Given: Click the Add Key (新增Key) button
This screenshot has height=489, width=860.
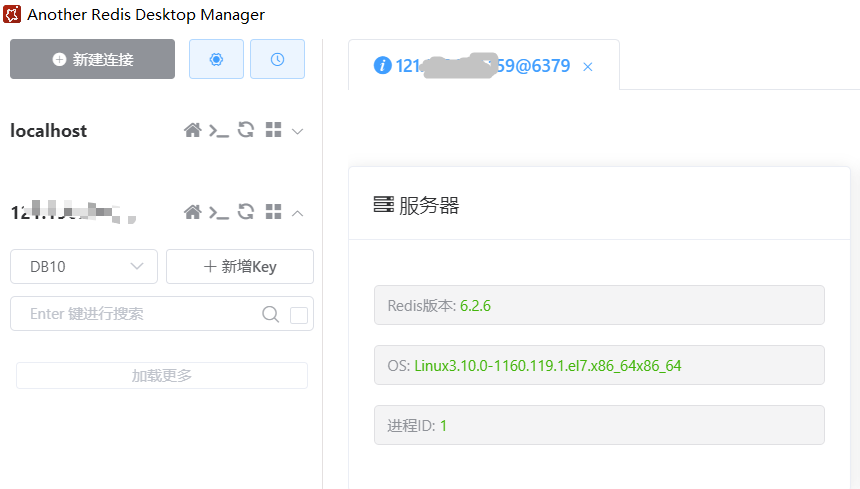Looking at the screenshot, I should pos(240,266).
